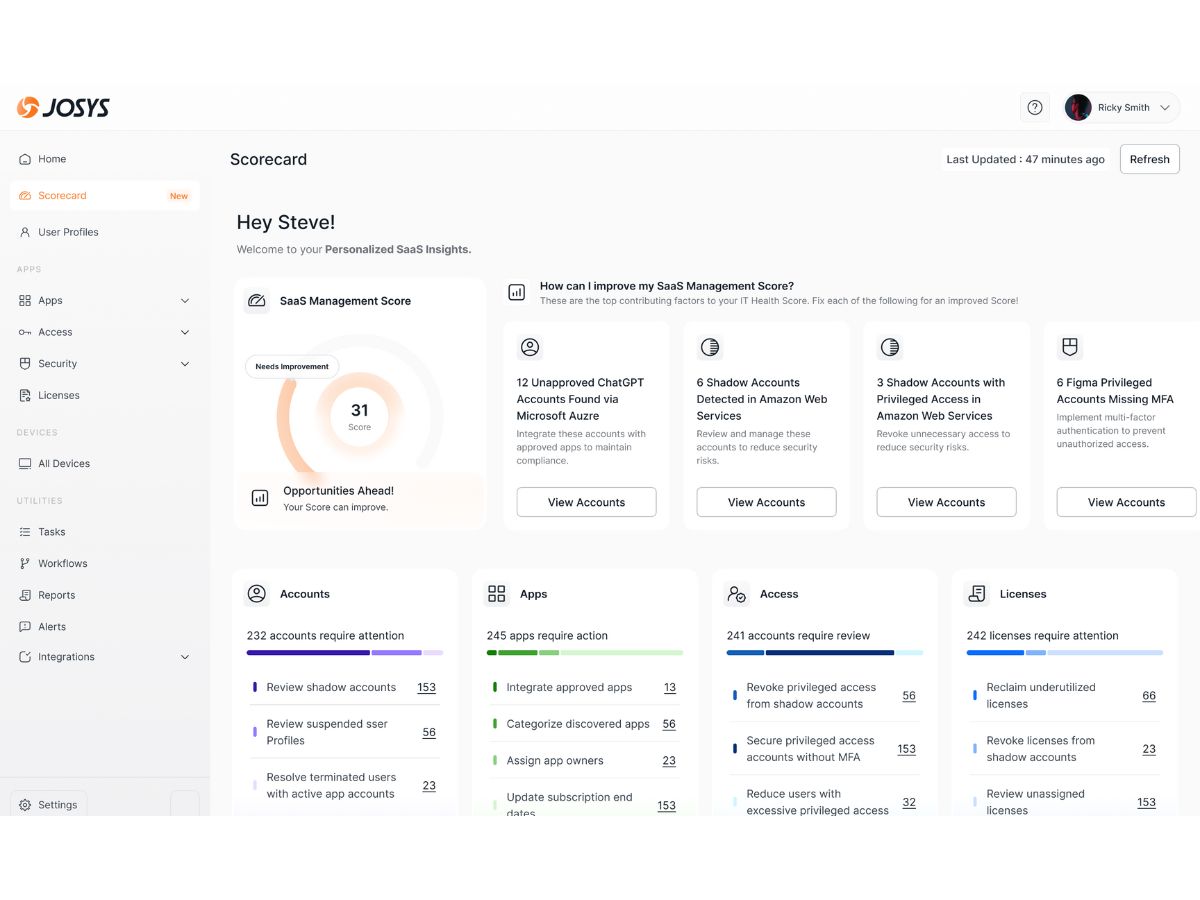The image size is (1200, 900).
Task: Expand the Access sidebar chevron
Action: tap(185, 332)
